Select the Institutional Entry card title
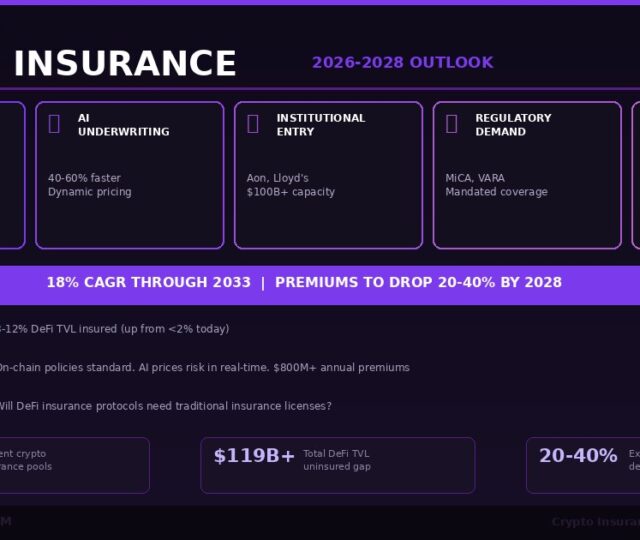Viewport: 640px width, 540px height. (320, 125)
